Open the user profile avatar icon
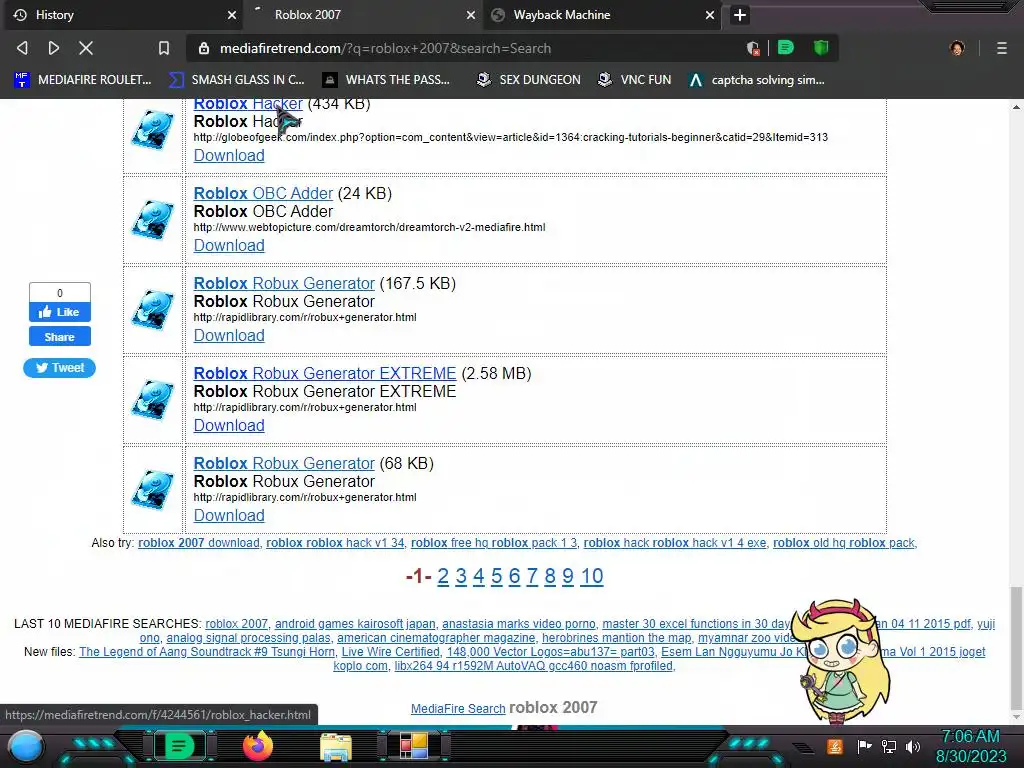 click(957, 48)
